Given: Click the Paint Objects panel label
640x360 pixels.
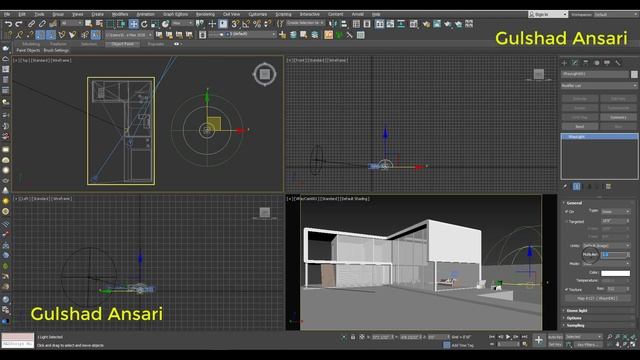Looking at the screenshot, I should [28, 51].
